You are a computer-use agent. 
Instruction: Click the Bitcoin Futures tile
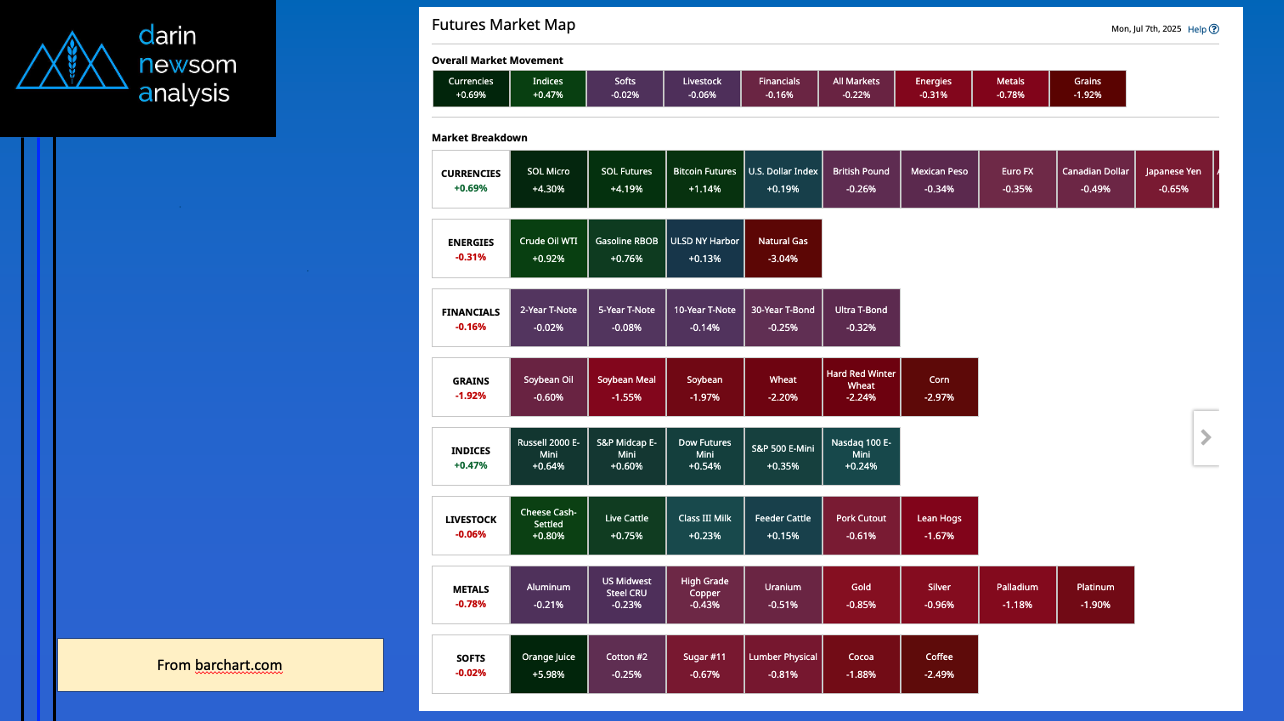pyautogui.click(x=705, y=179)
